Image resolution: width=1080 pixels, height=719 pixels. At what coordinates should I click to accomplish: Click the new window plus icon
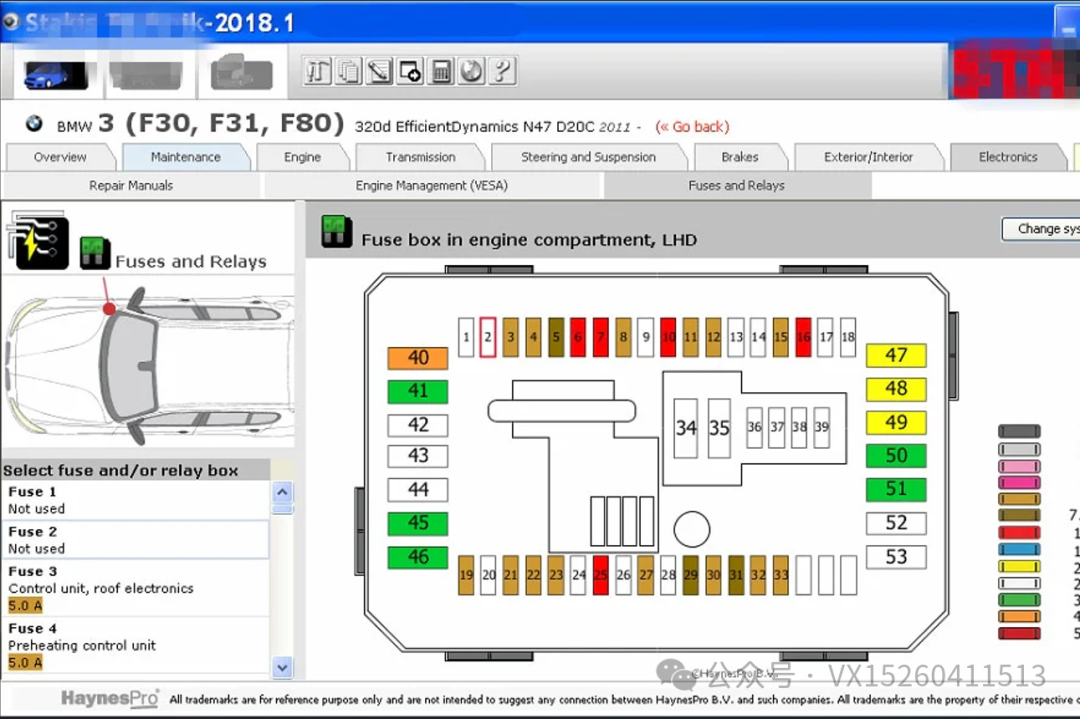(x=410, y=71)
